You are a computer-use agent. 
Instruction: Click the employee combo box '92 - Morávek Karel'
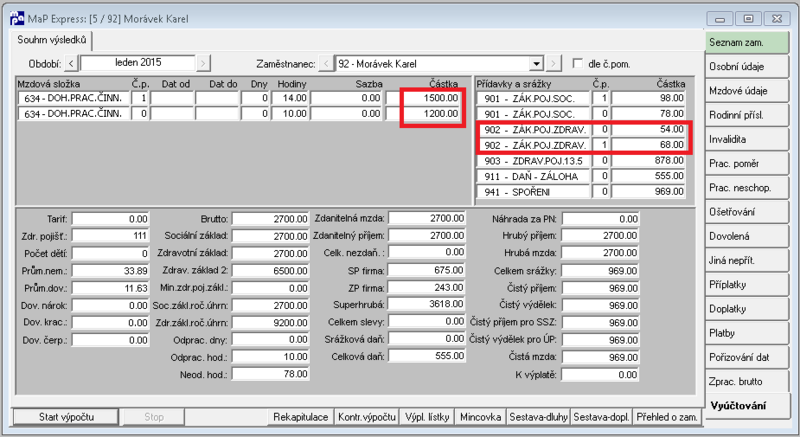point(439,64)
